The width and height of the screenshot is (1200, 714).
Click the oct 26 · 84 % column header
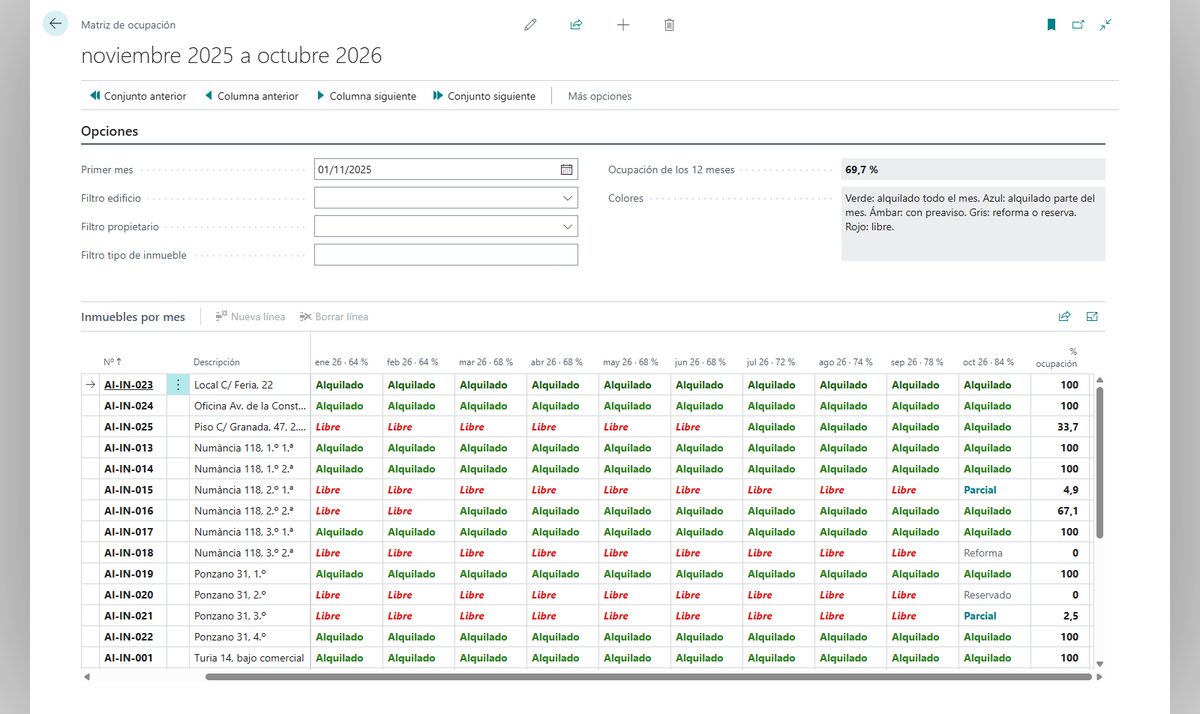pos(988,362)
